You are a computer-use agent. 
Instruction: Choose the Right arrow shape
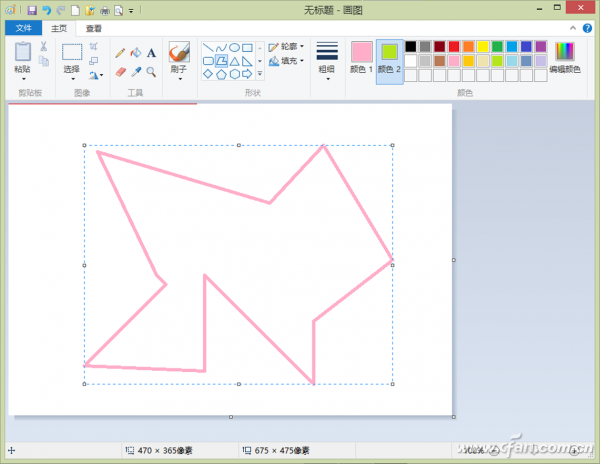coord(247,74)
